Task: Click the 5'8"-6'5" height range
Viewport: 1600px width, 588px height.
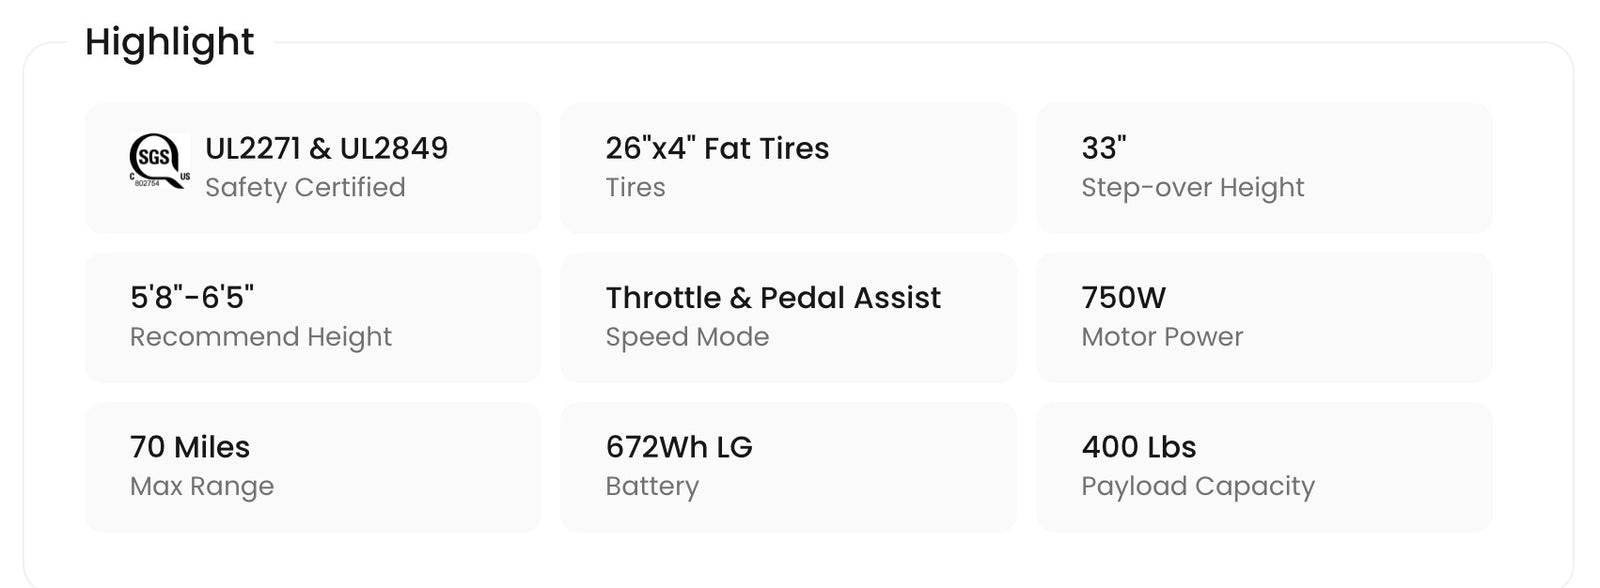Action: [191, 297]
